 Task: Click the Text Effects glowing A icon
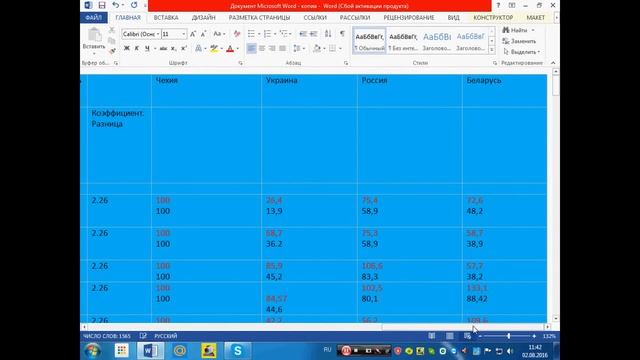click(198, 49)
